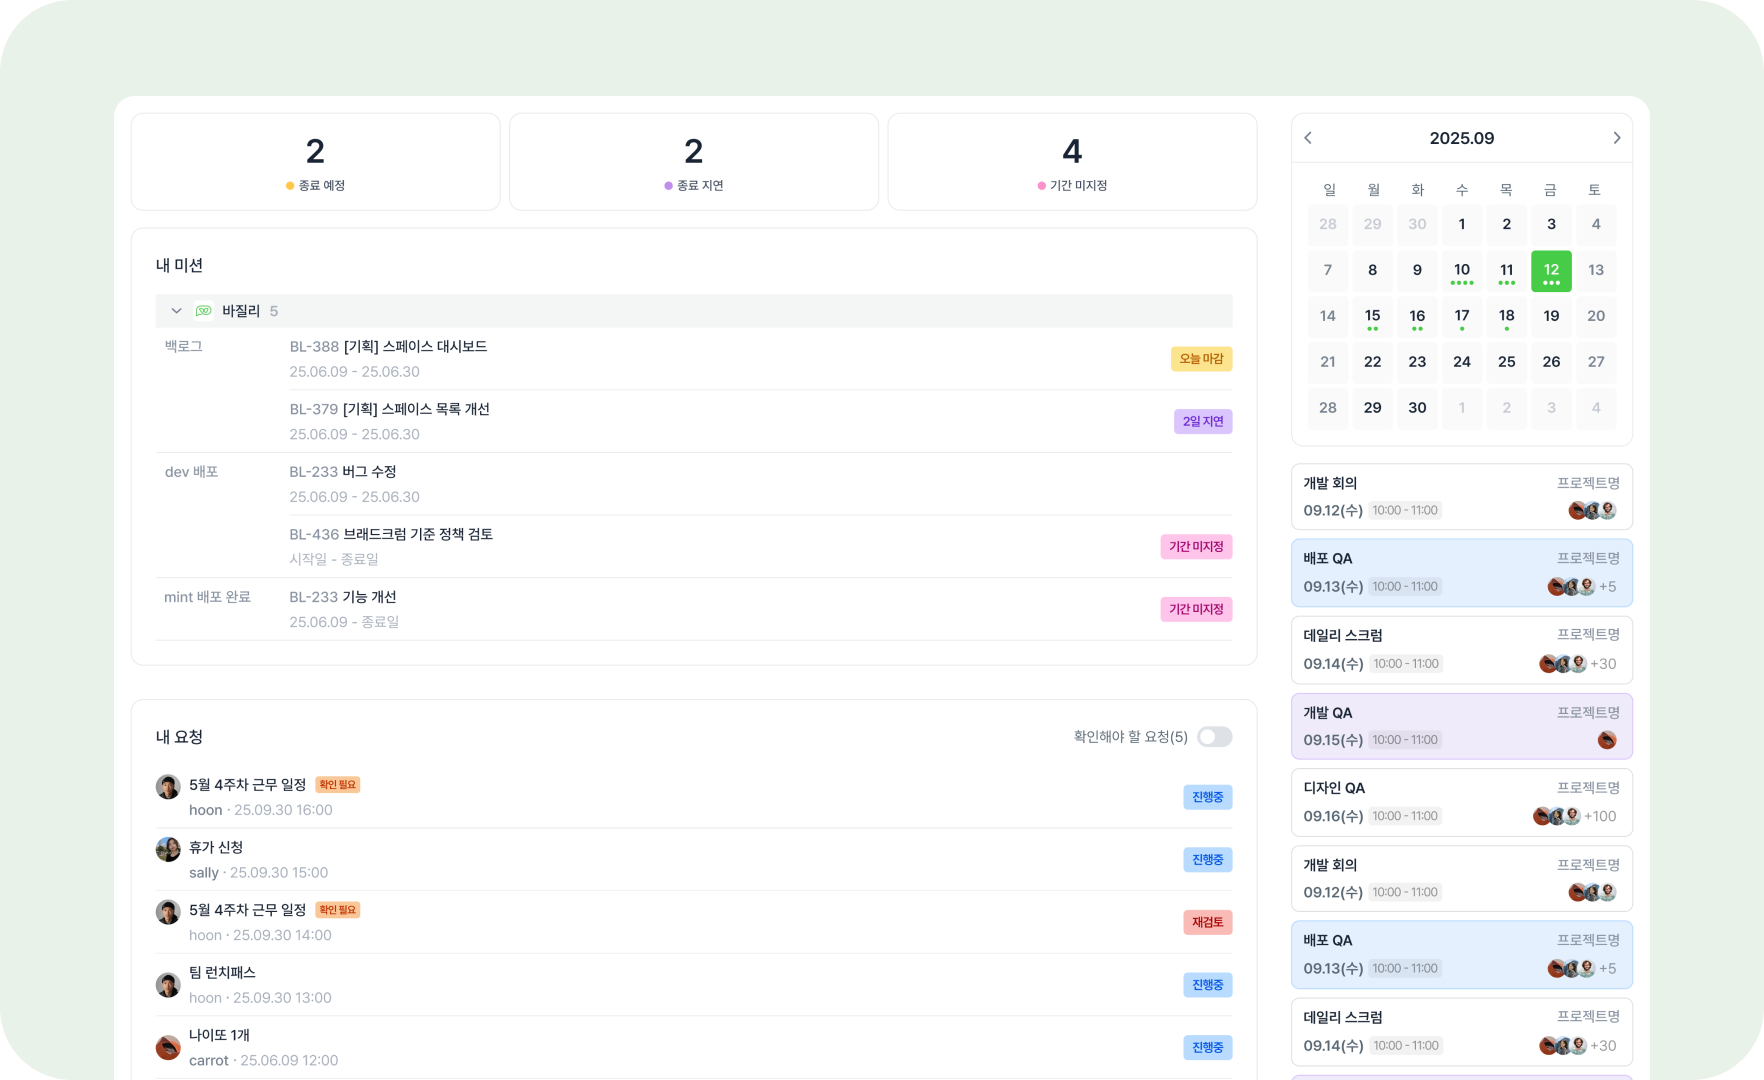Viewport: 1764px width, 1080px height.
Task: Go to previous month in calendar
Action: pos(1308,138)
